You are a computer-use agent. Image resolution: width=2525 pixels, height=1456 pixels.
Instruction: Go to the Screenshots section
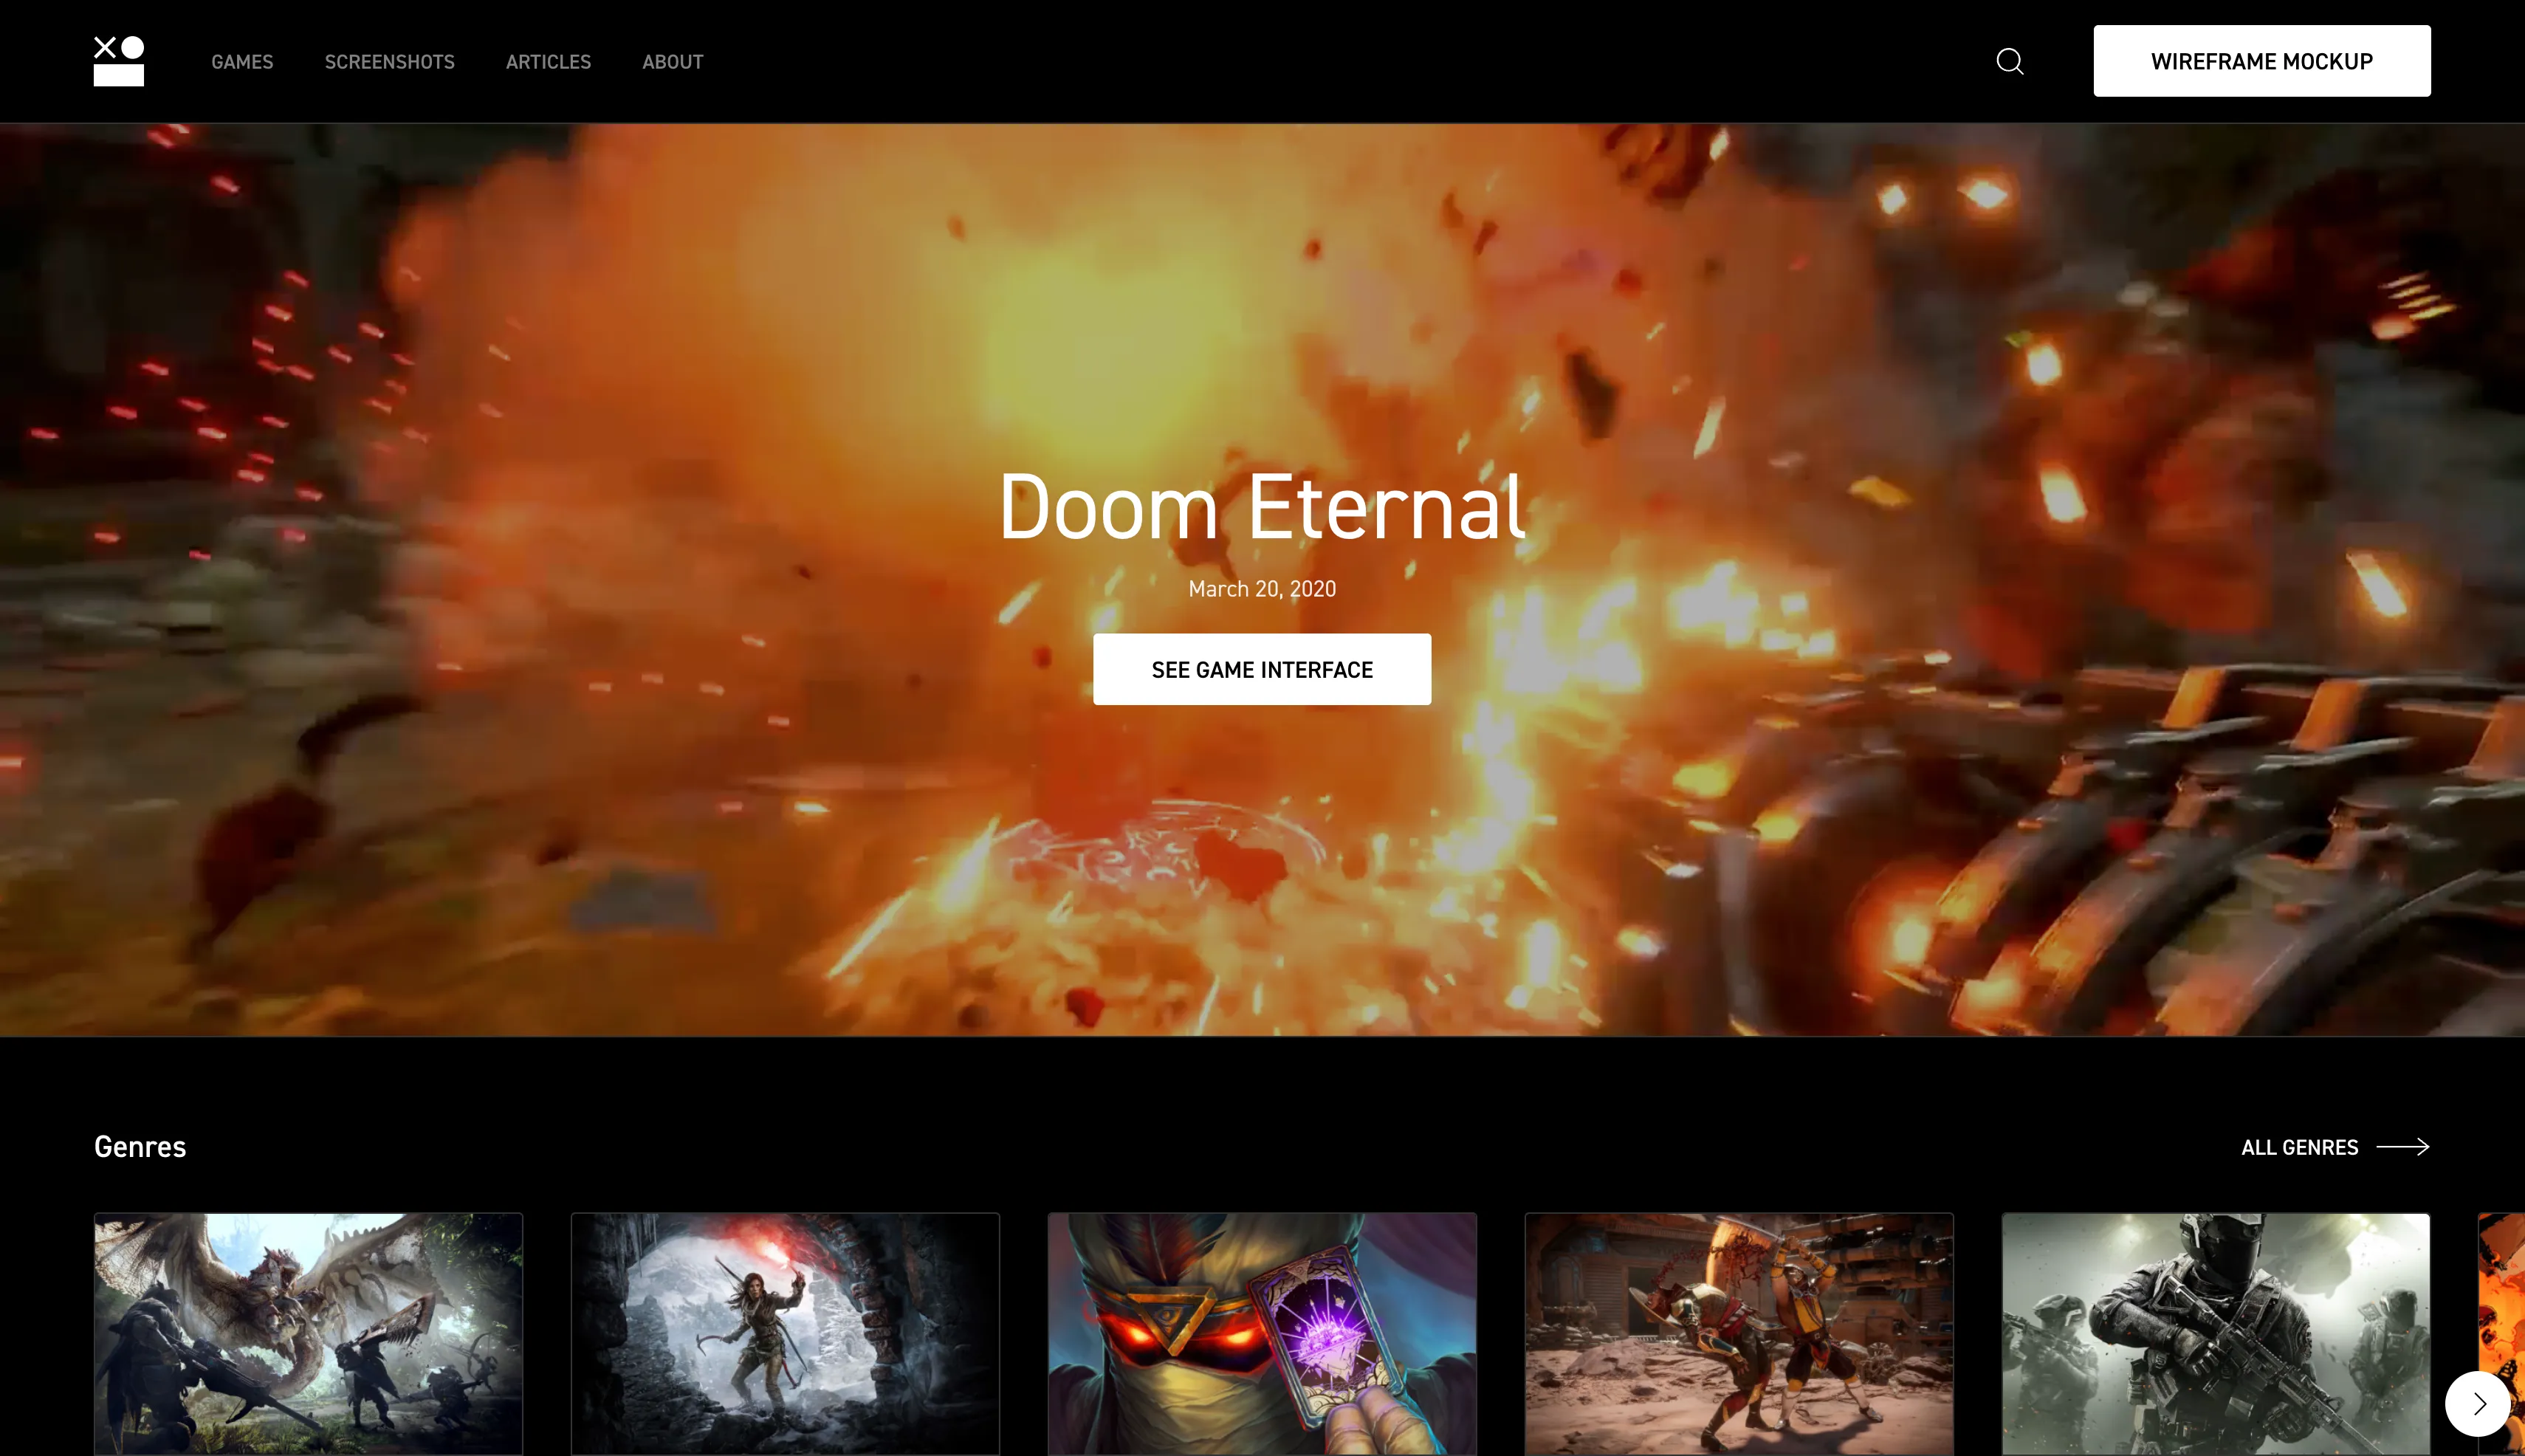click(x=389, y=62)
